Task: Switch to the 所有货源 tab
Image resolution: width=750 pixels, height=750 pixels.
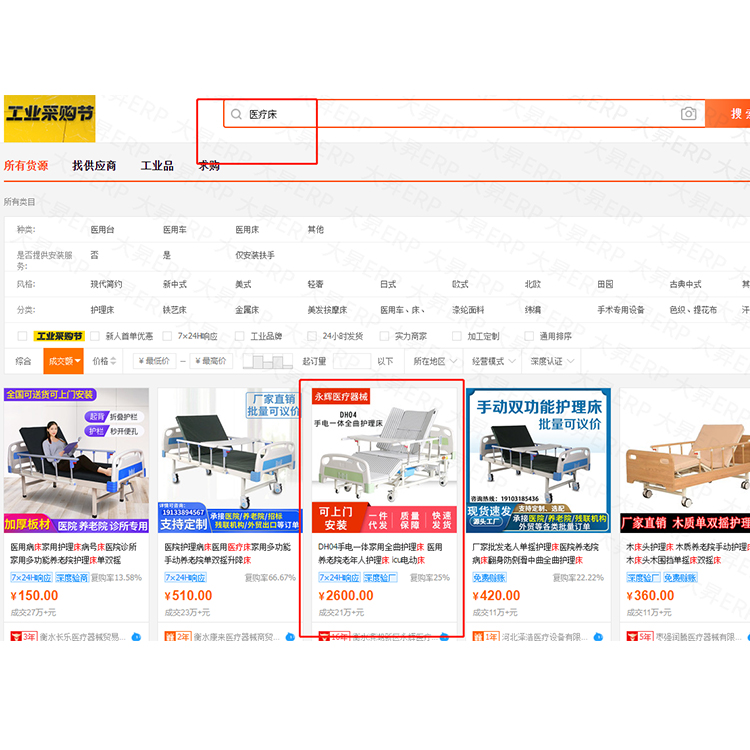Action: 26,165
